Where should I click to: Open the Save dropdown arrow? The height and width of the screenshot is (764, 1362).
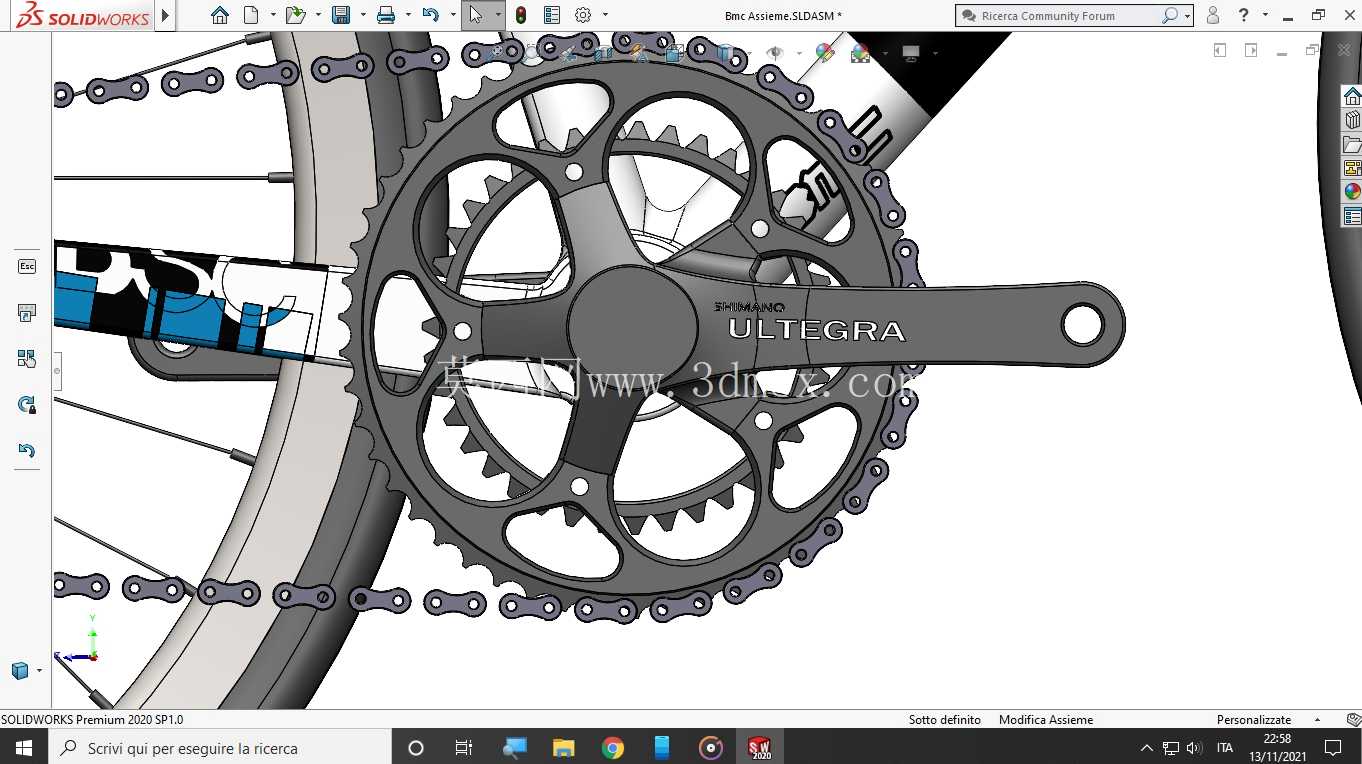(x=362, y=15)
